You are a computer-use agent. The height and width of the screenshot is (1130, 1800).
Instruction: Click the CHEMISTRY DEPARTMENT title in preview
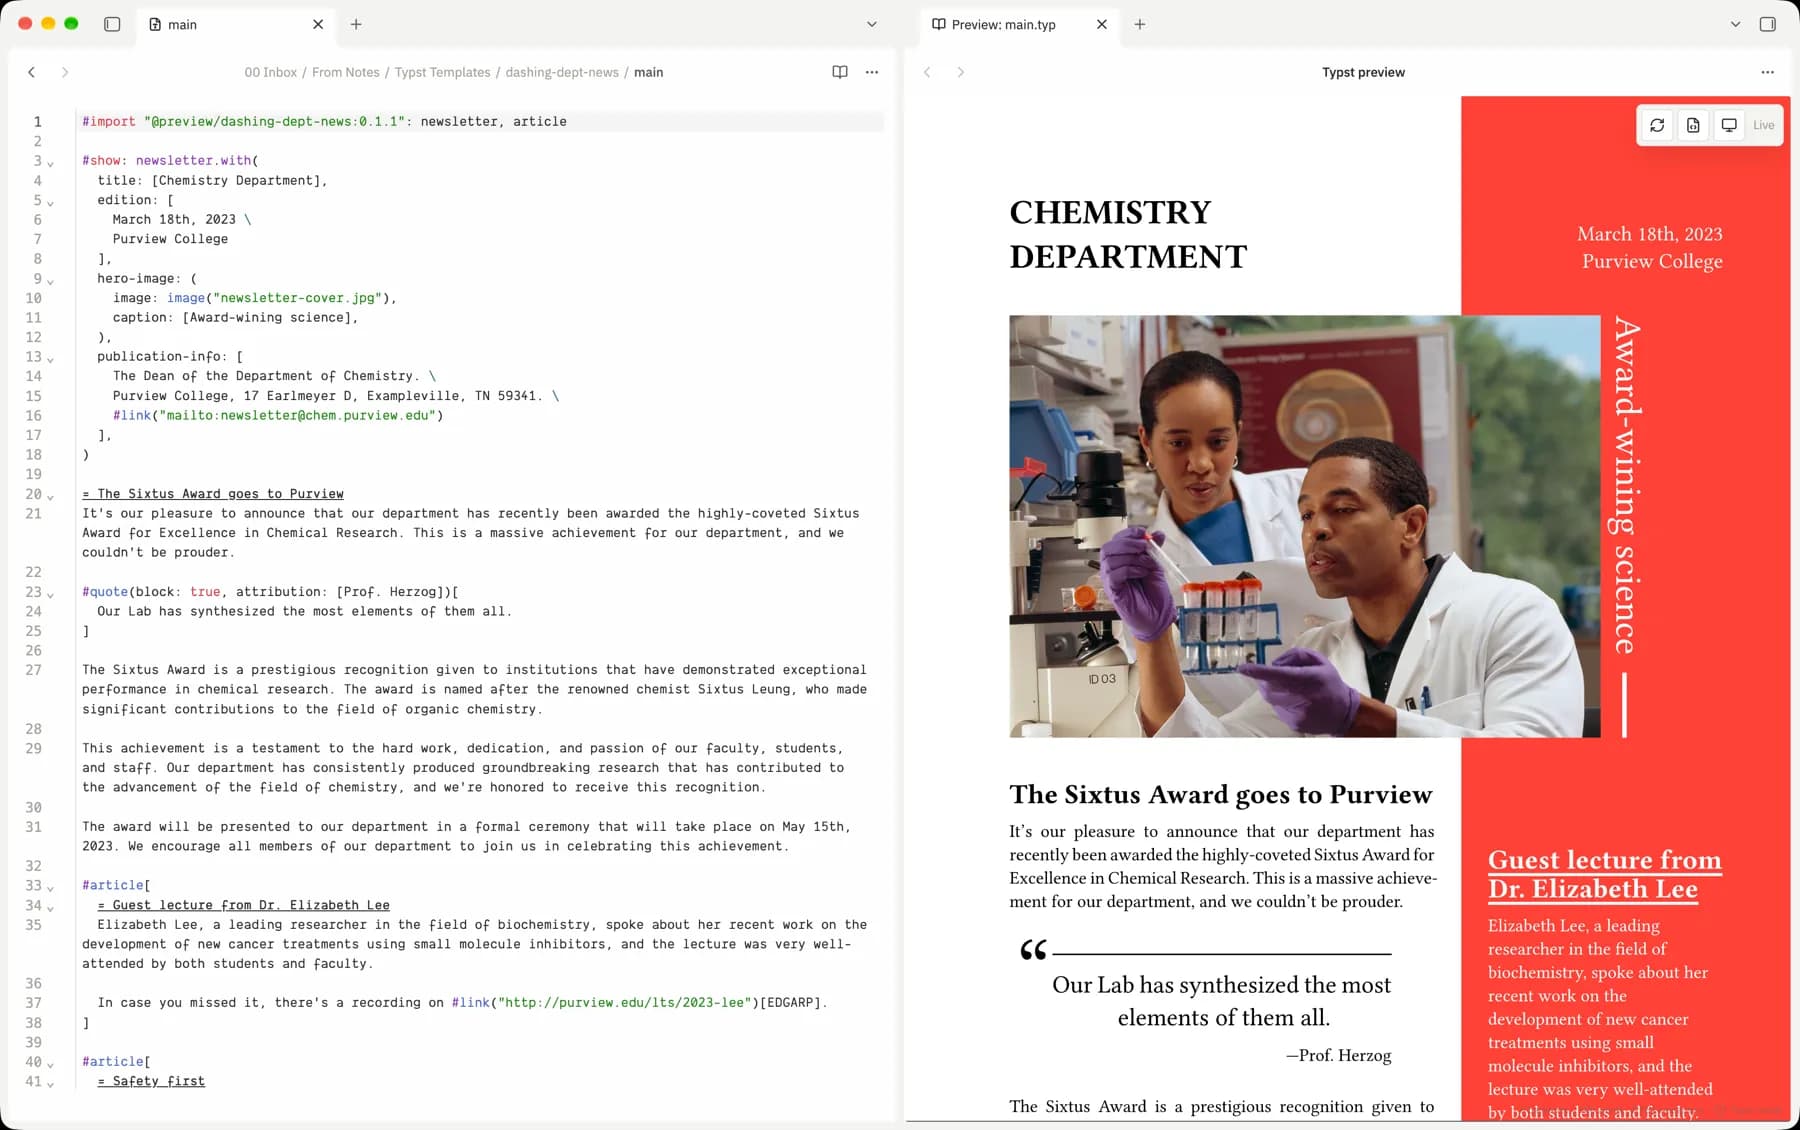click(x=1128, y=234)
